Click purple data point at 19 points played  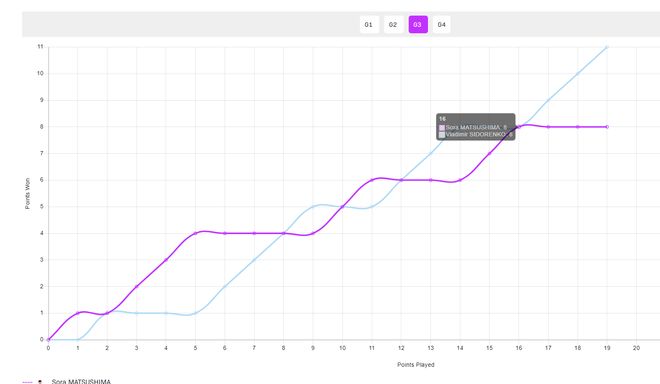tap(607, 127)
